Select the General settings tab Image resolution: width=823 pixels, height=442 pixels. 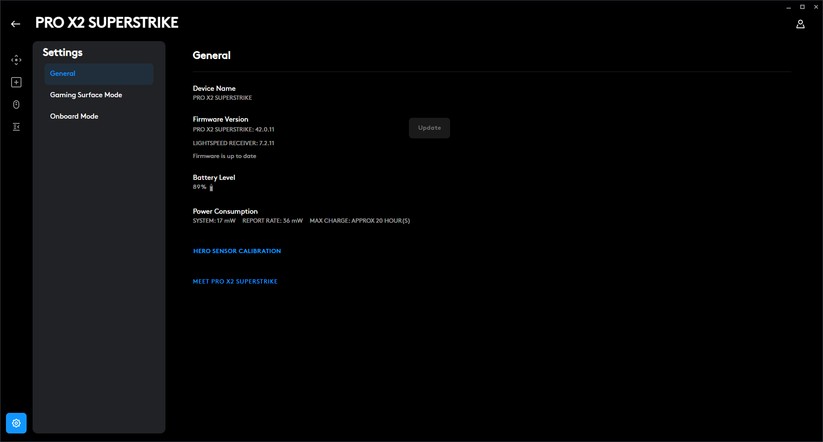[99, 73]
